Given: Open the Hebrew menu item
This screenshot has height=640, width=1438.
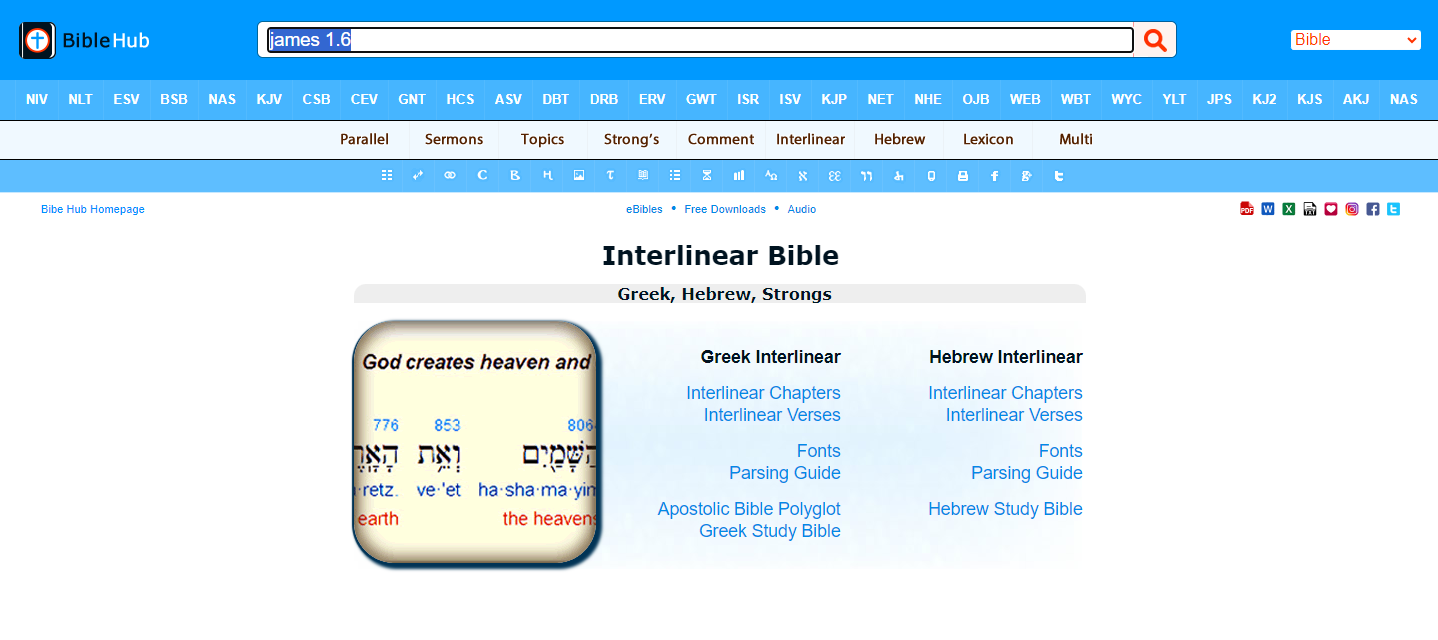Looking at the screenshot, I should click(x=899, y=139).
